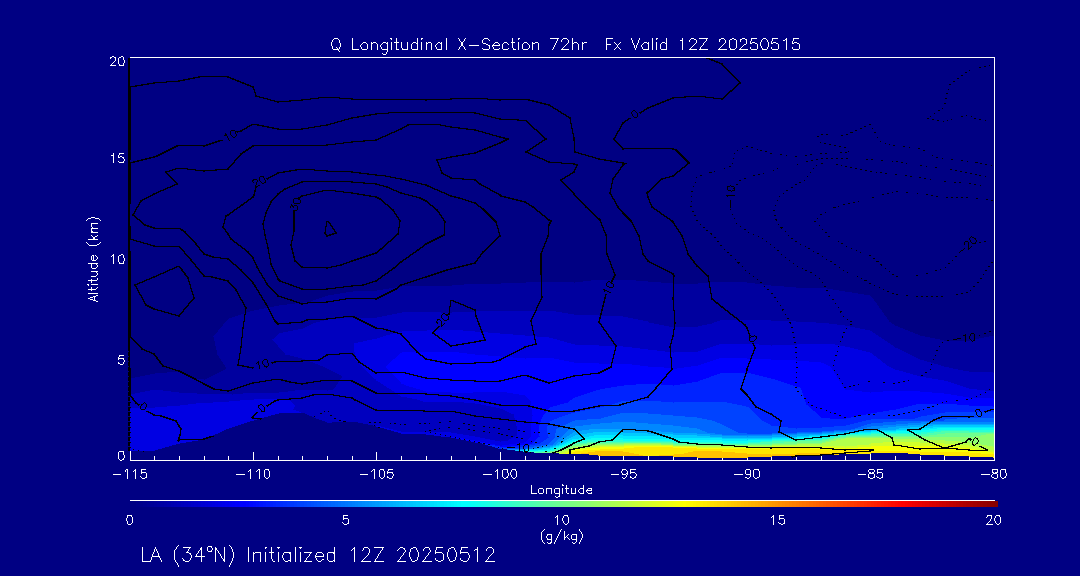
Task: Select the 15 tick on the altitude axis
Action: (x=117, y=158)
